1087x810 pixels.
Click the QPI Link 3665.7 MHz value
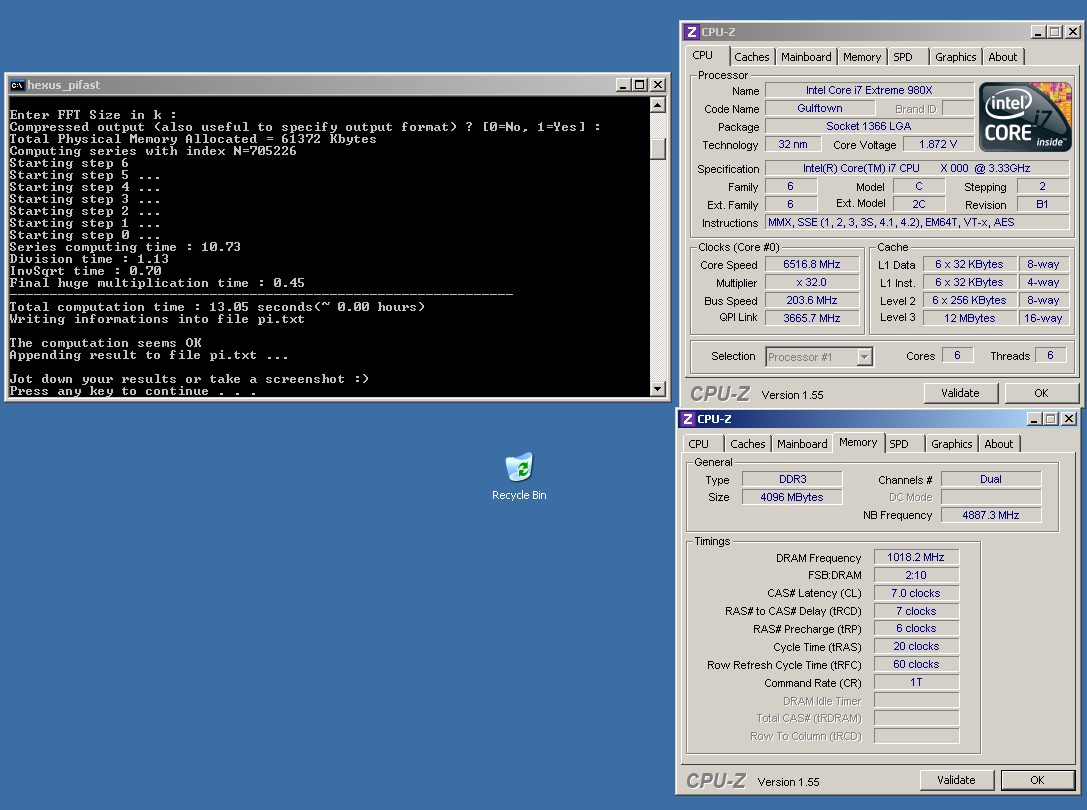[x=812, y=318]
